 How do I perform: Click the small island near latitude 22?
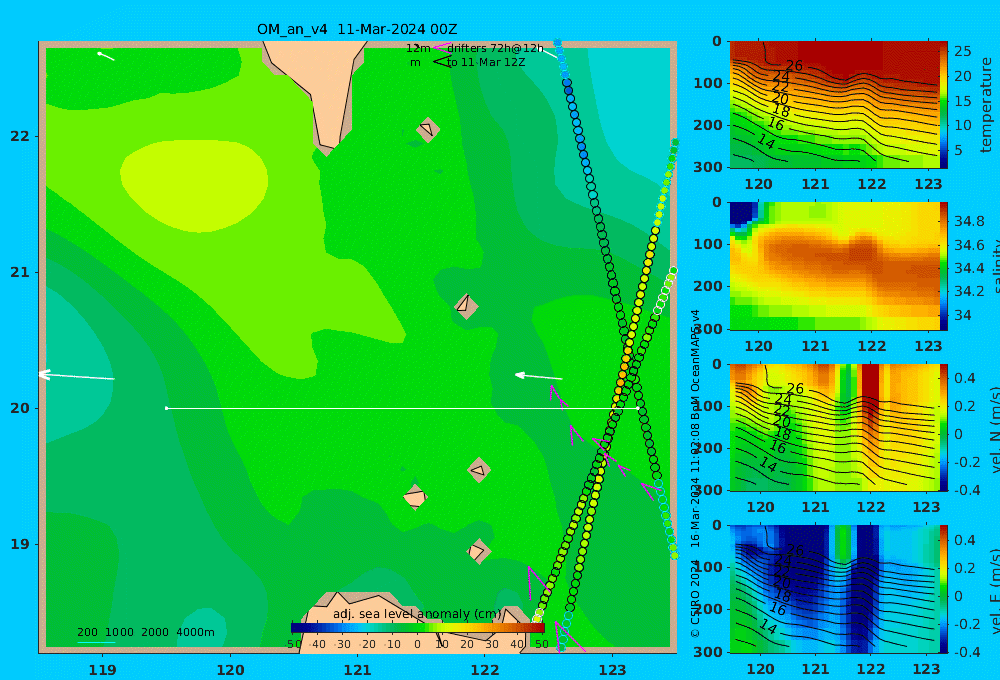pos(428,129)
